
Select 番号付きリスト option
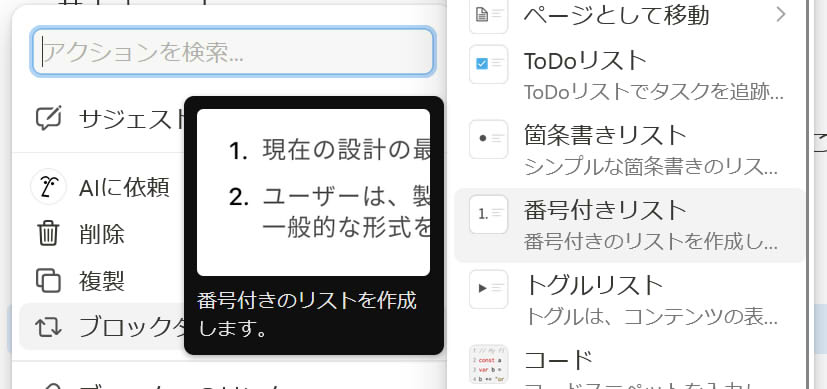pyautogui.click(x=629, y=225)
